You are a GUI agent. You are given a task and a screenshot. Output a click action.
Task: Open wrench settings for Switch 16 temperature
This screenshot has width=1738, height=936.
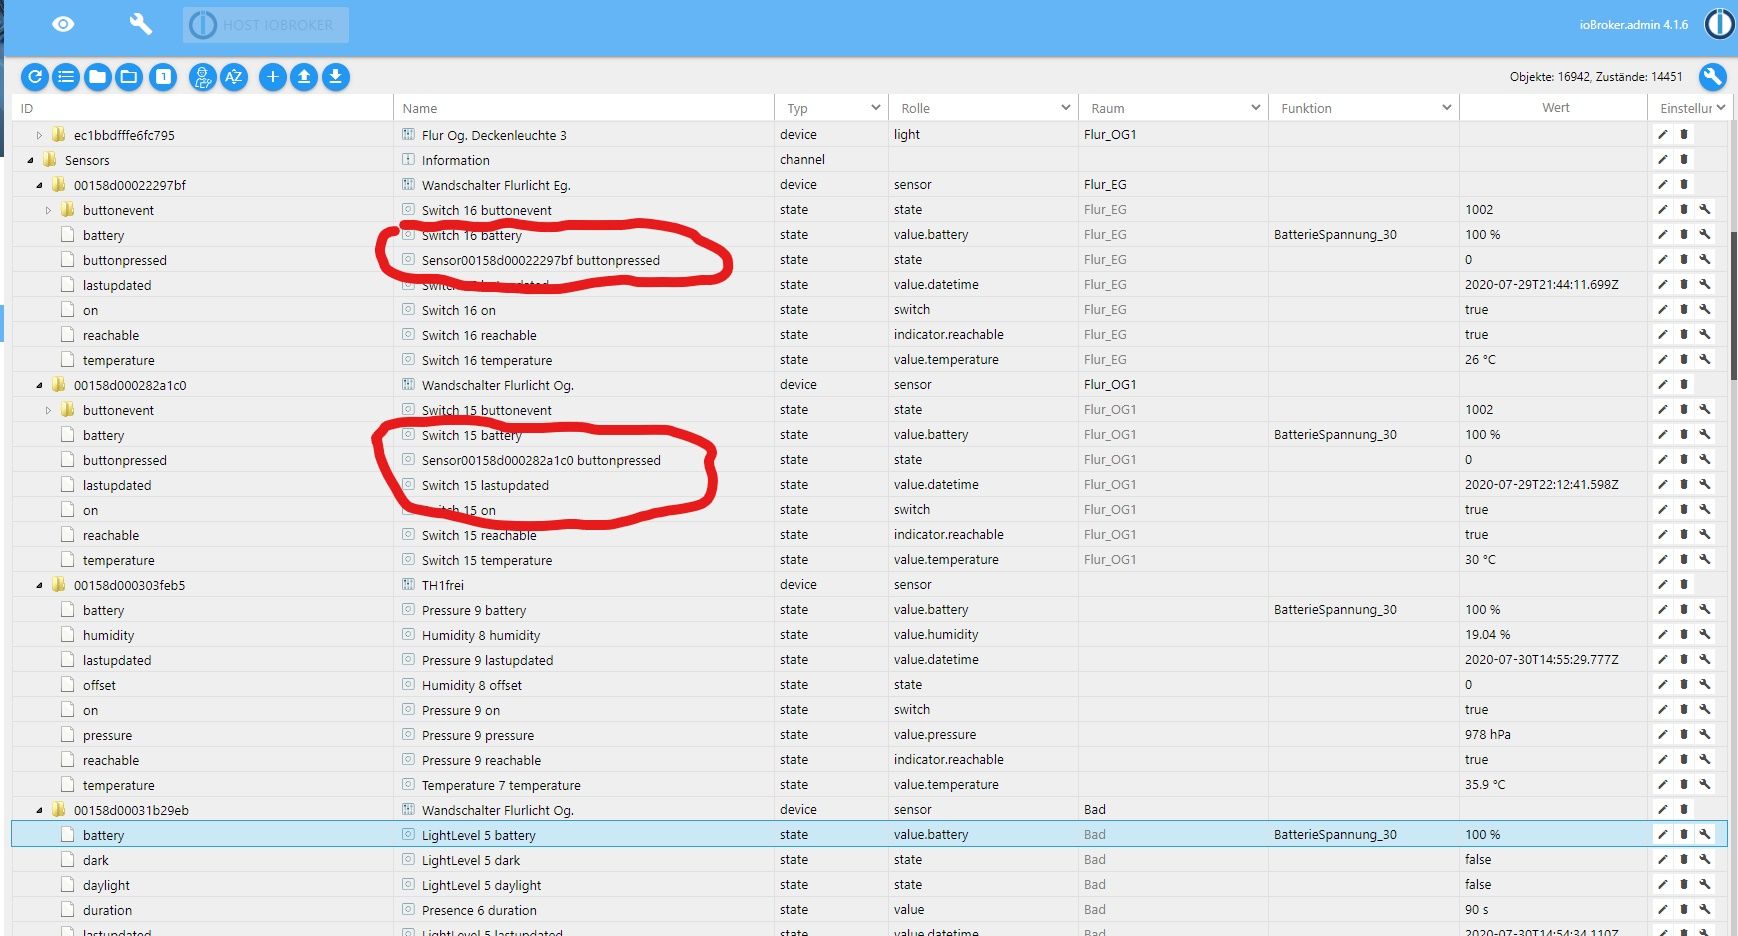[1705, 359]
